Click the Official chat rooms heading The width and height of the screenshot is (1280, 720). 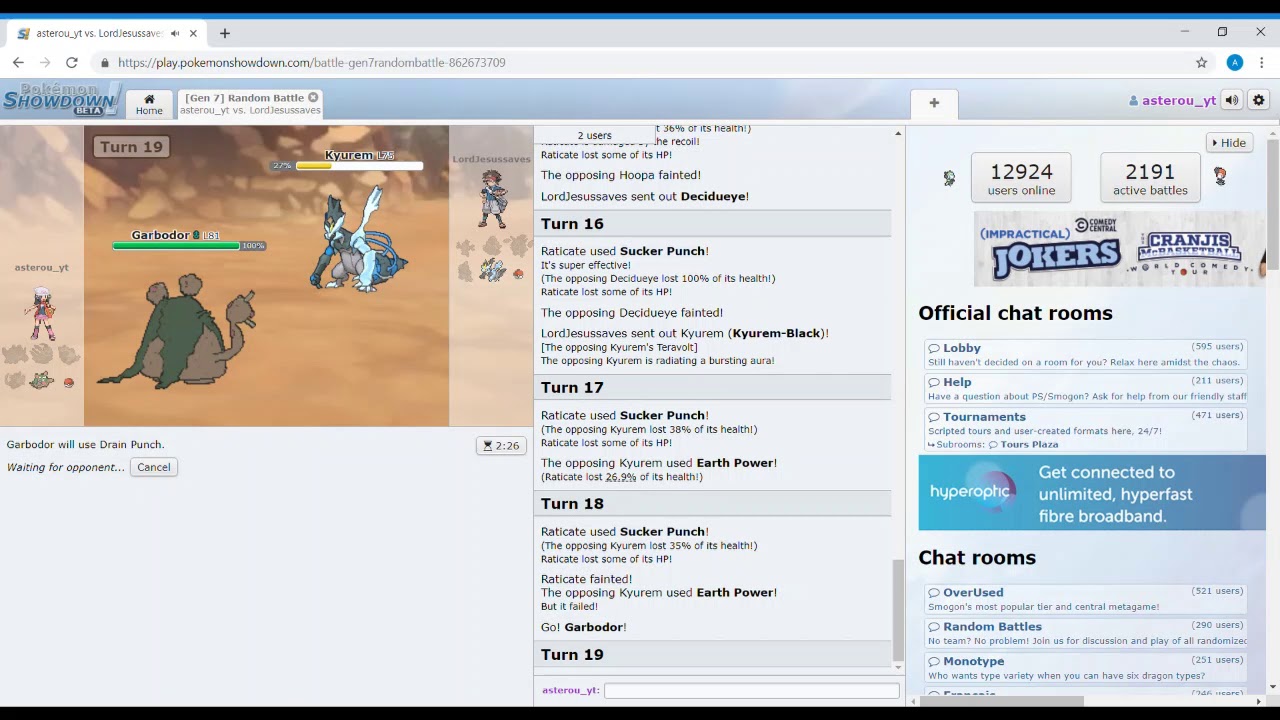pyautogui.click(x=1015, y=313)
